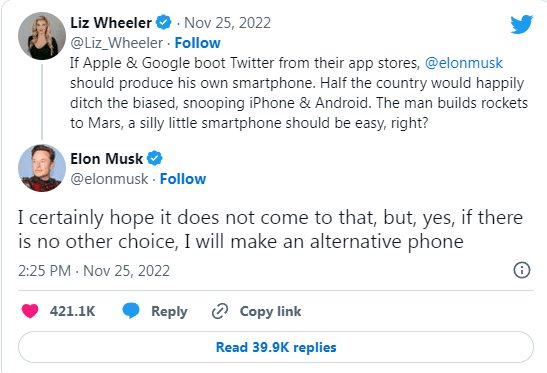Open the 2:25 PM Nov 25, 2022 timestamp

point(94,271)
